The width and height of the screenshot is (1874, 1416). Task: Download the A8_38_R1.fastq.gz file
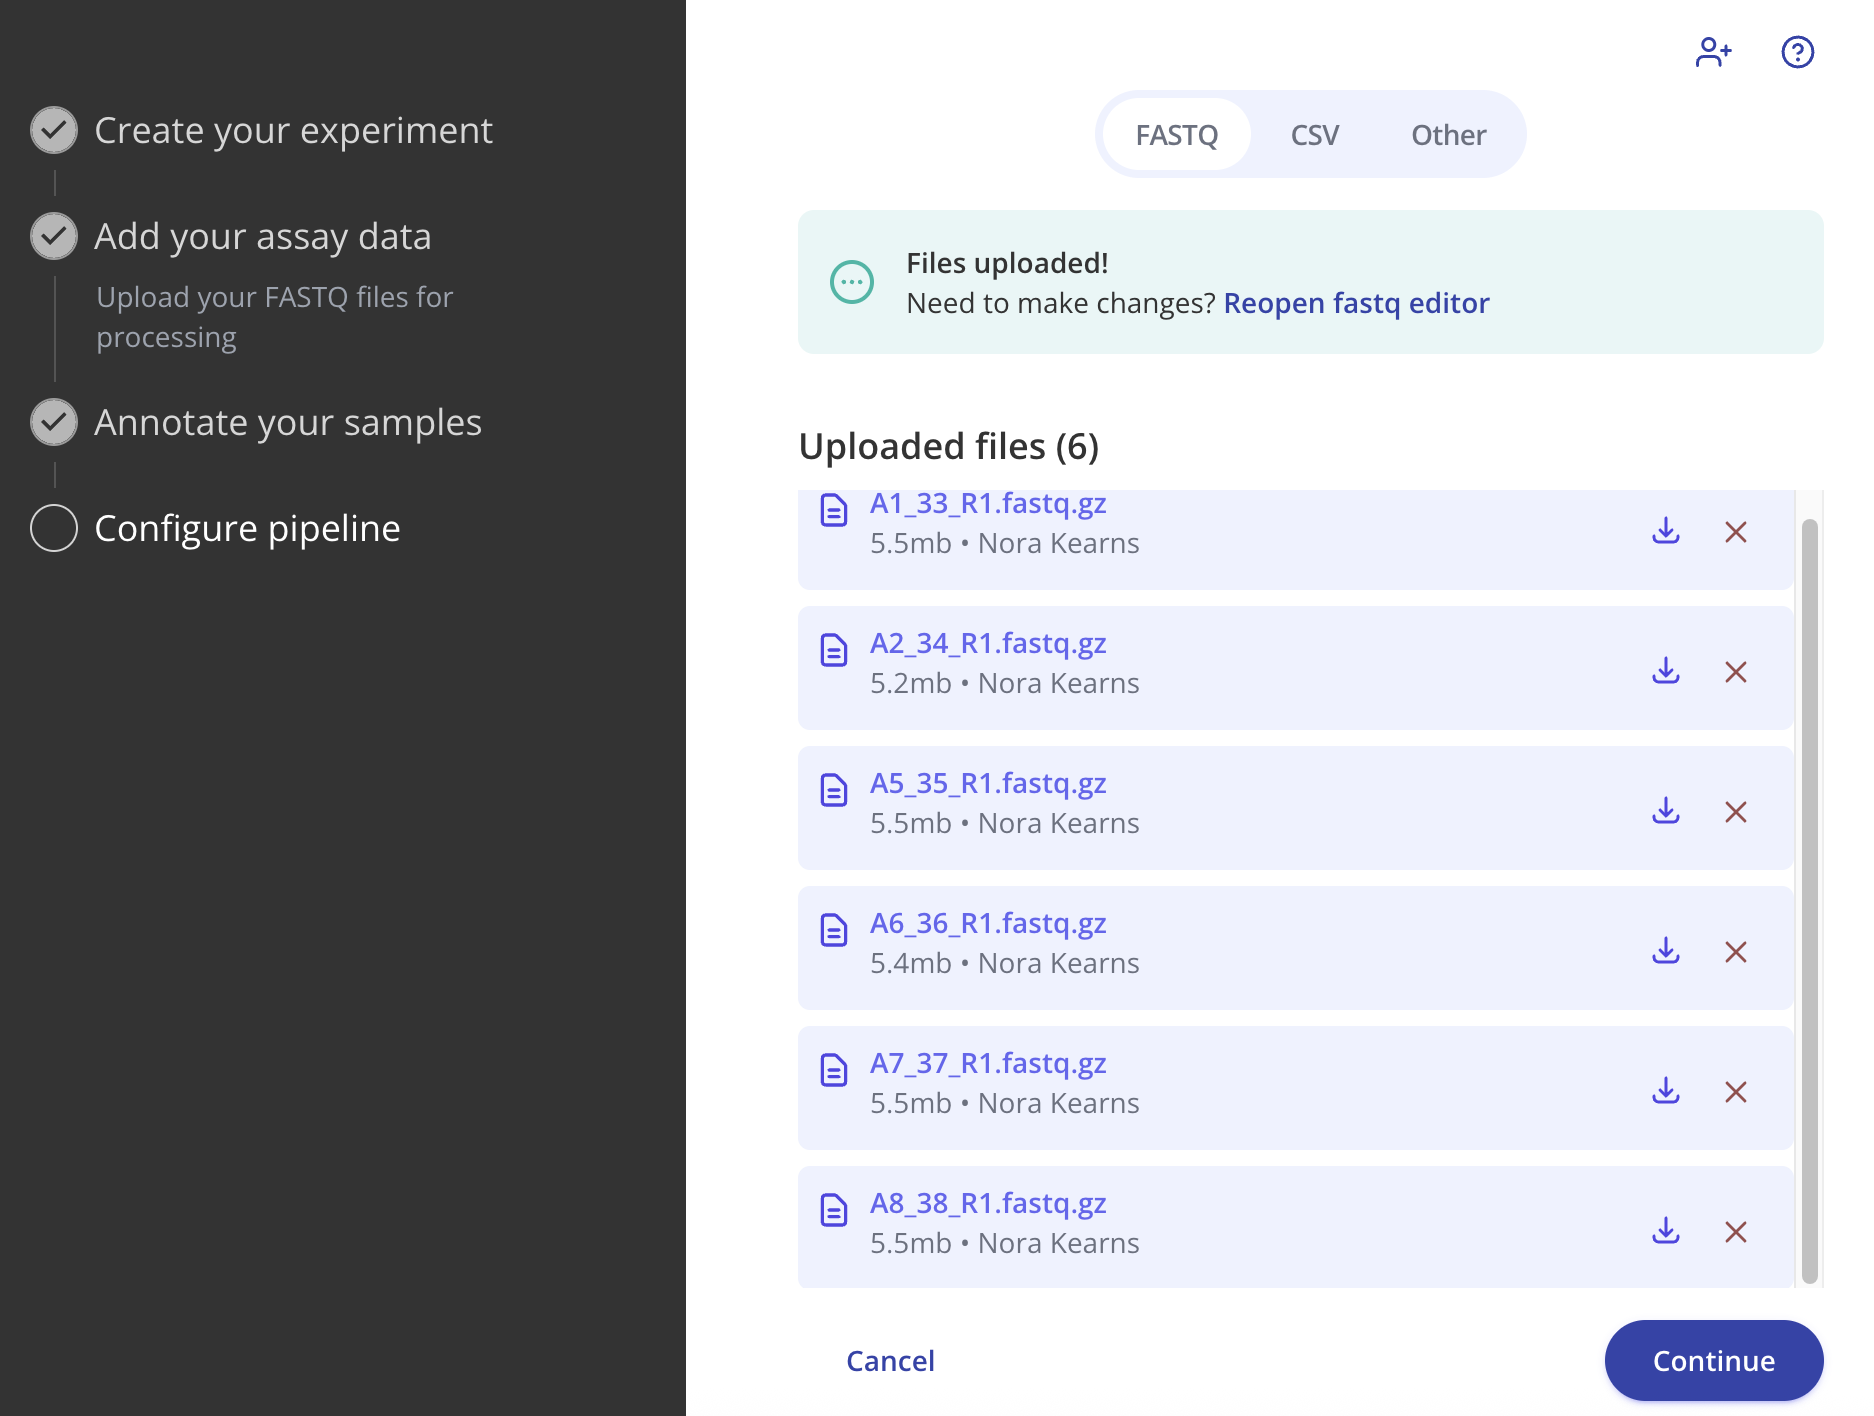1665,1231
